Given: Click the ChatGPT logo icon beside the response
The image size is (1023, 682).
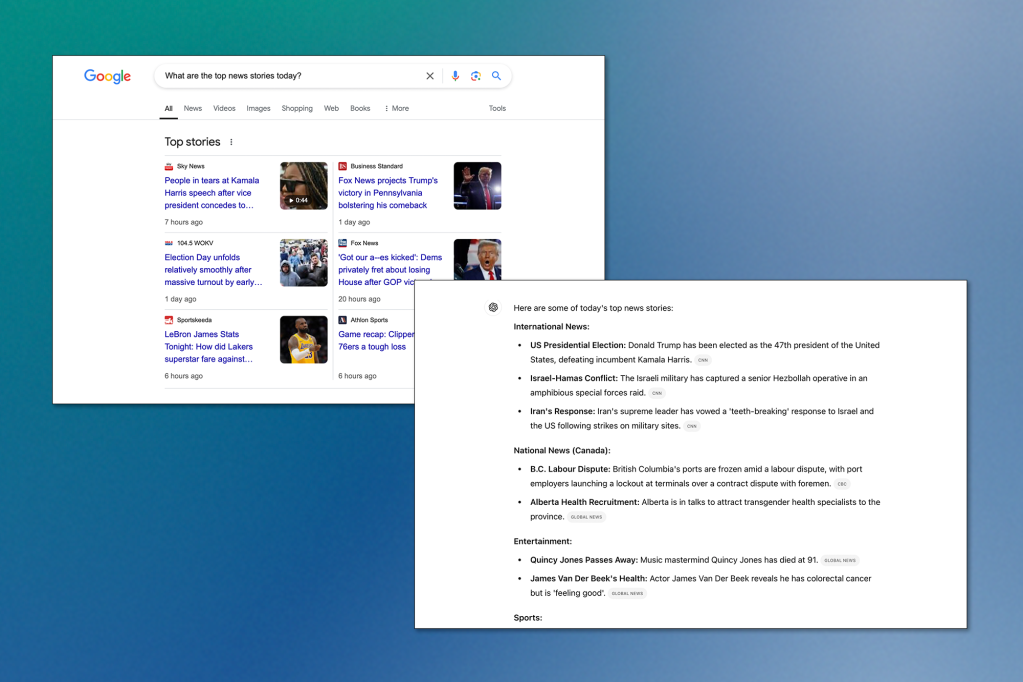Looking at the screenshot, I should [493, 307].
